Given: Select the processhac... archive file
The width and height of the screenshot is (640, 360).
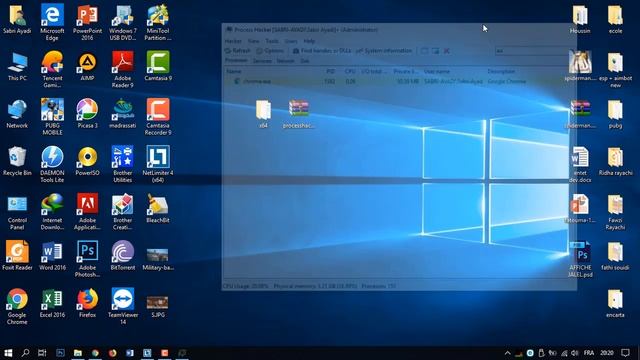Looking at the screenshot, I should pos(299,114).
